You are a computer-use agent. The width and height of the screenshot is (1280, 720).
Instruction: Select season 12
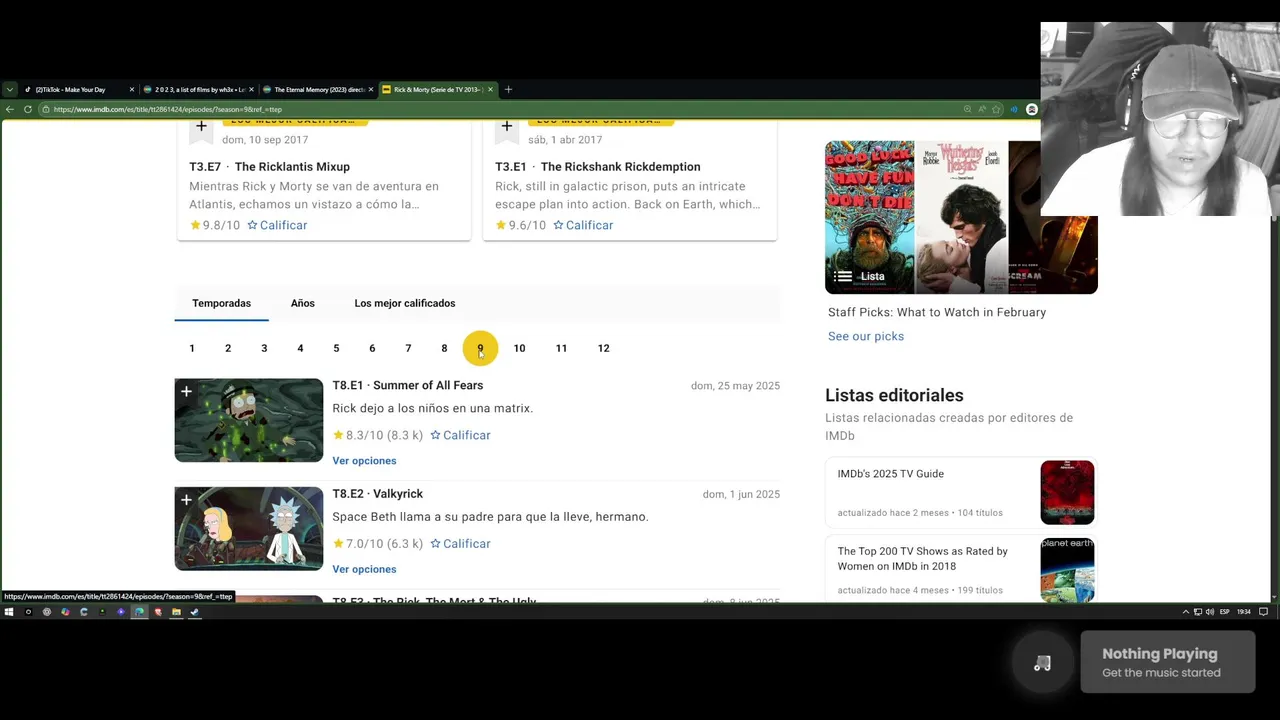point(603,348)
